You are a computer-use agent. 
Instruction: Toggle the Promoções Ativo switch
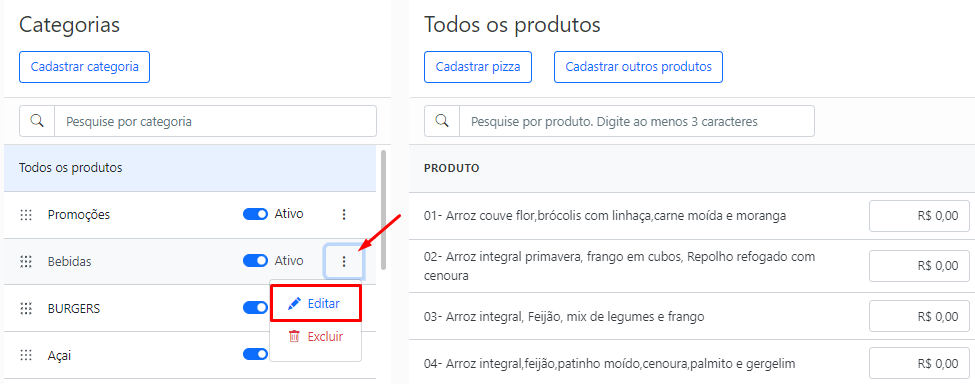pos(255,214)
